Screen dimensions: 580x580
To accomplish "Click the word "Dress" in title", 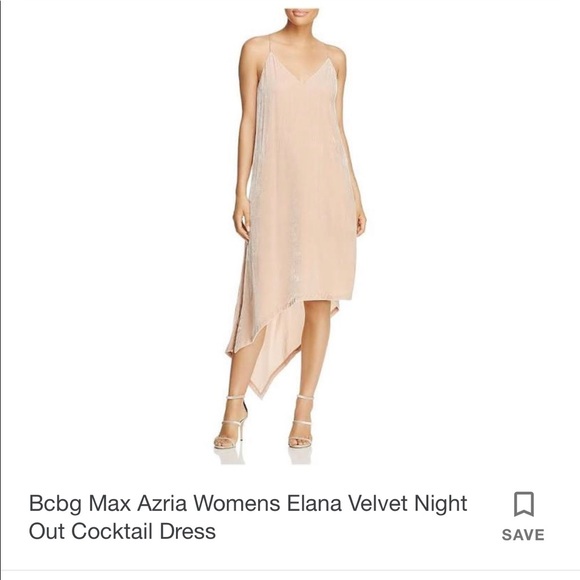I will pos(188,532).
